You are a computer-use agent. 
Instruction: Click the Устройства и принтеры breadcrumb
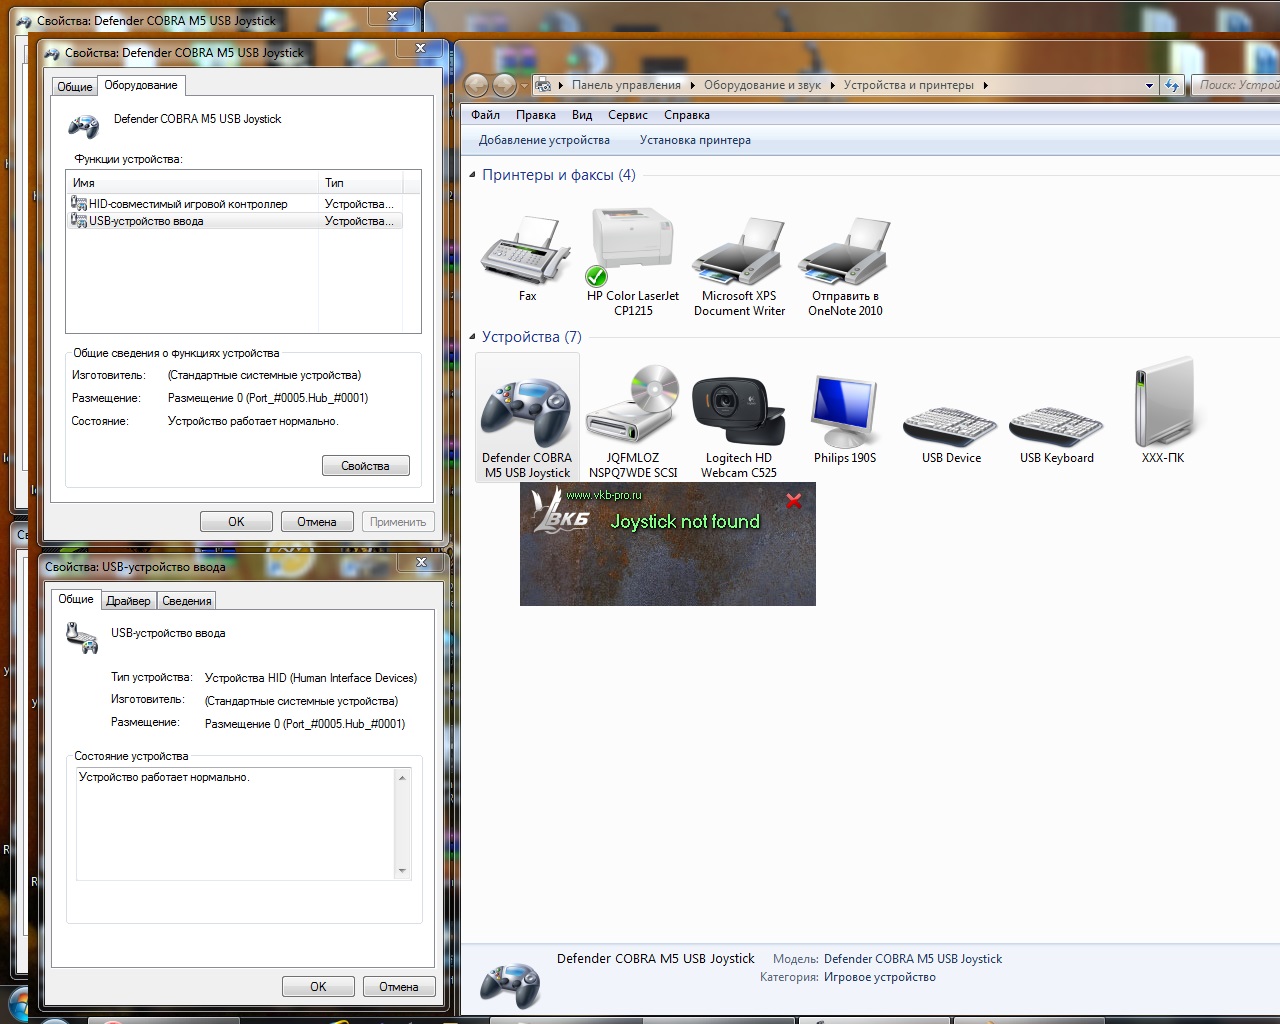click(x=908, y=85)
